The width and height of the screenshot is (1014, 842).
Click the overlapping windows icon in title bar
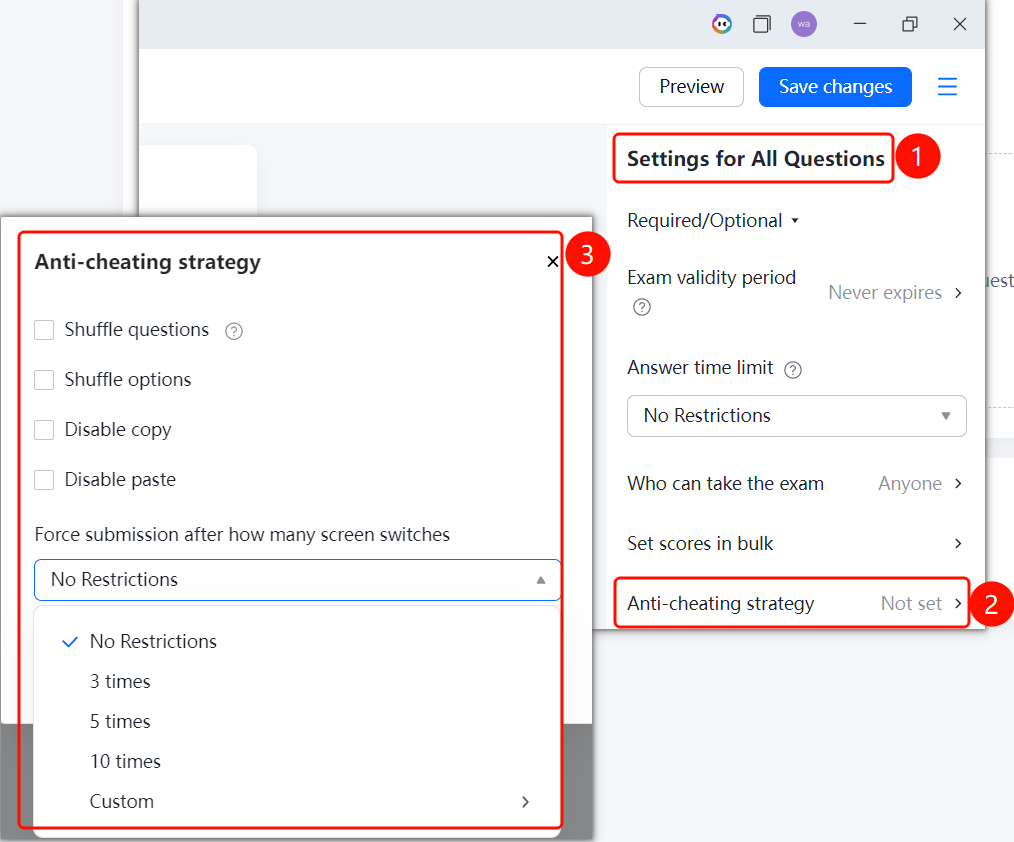762,25
